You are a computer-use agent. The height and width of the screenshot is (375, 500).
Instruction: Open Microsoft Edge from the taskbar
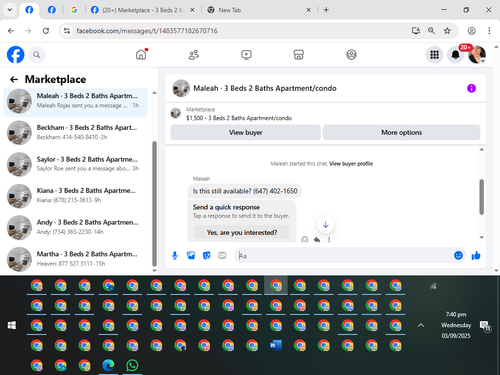(108, 365)
